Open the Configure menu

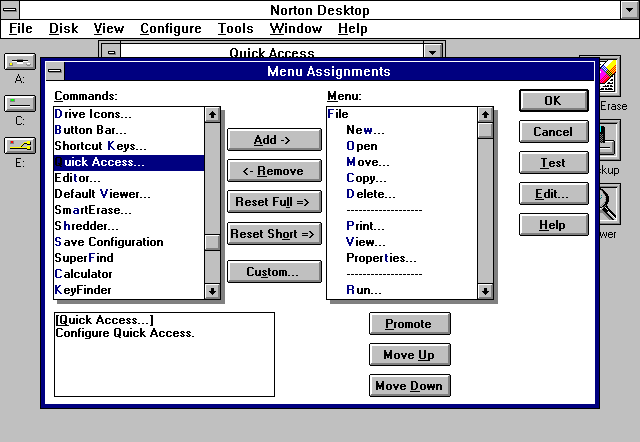(x=171, y=29)
